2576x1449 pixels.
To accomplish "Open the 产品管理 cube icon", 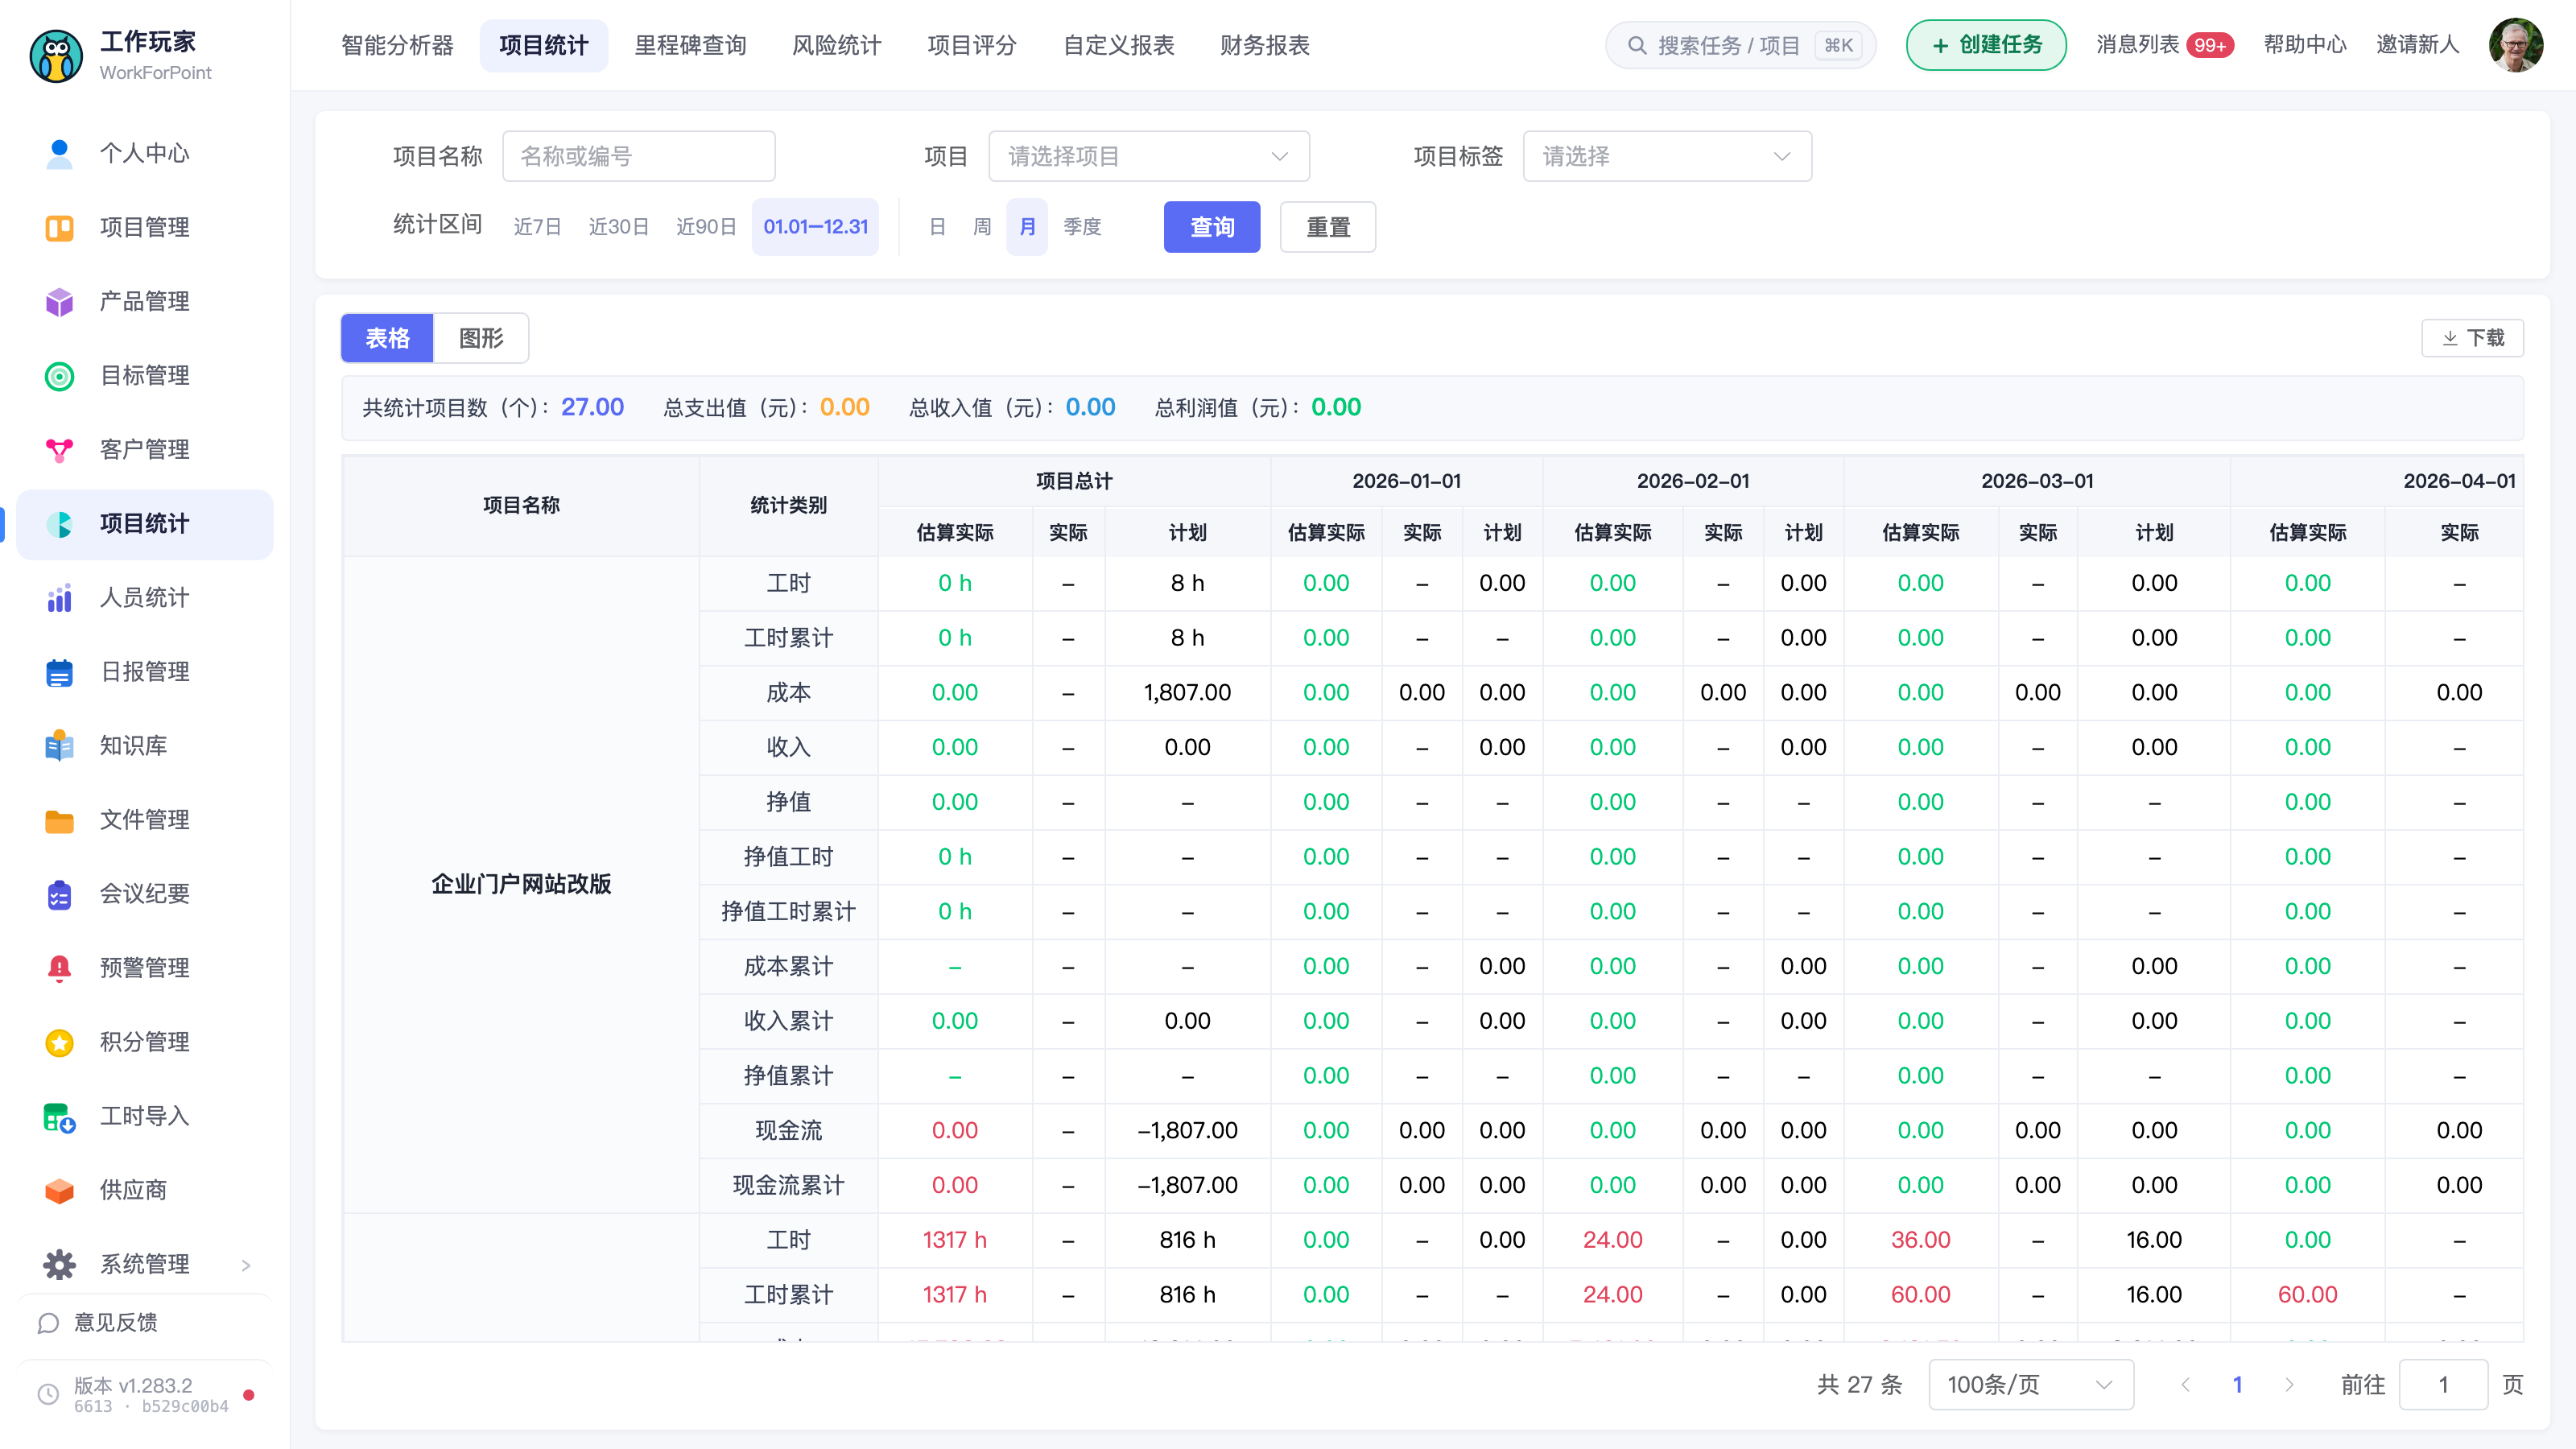I will click(x=59, y=301).
